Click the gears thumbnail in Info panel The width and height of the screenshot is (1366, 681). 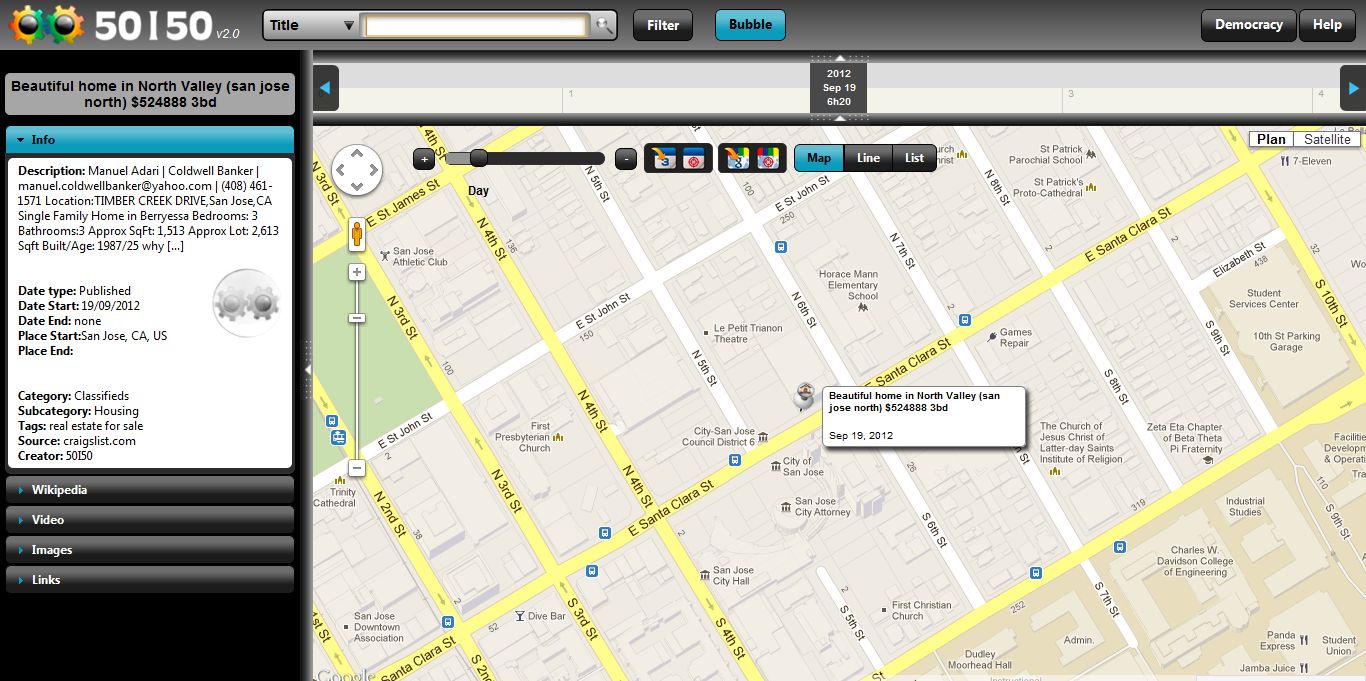pyautogui.click(x=246, y=303)
